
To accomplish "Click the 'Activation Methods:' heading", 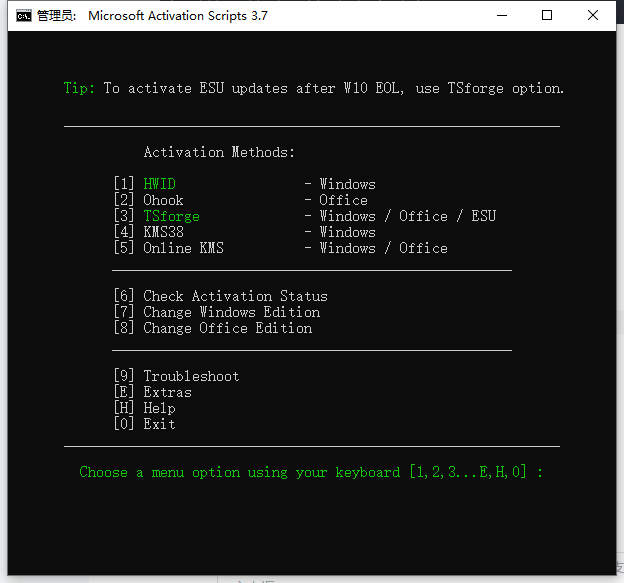I will coord(219,152).
